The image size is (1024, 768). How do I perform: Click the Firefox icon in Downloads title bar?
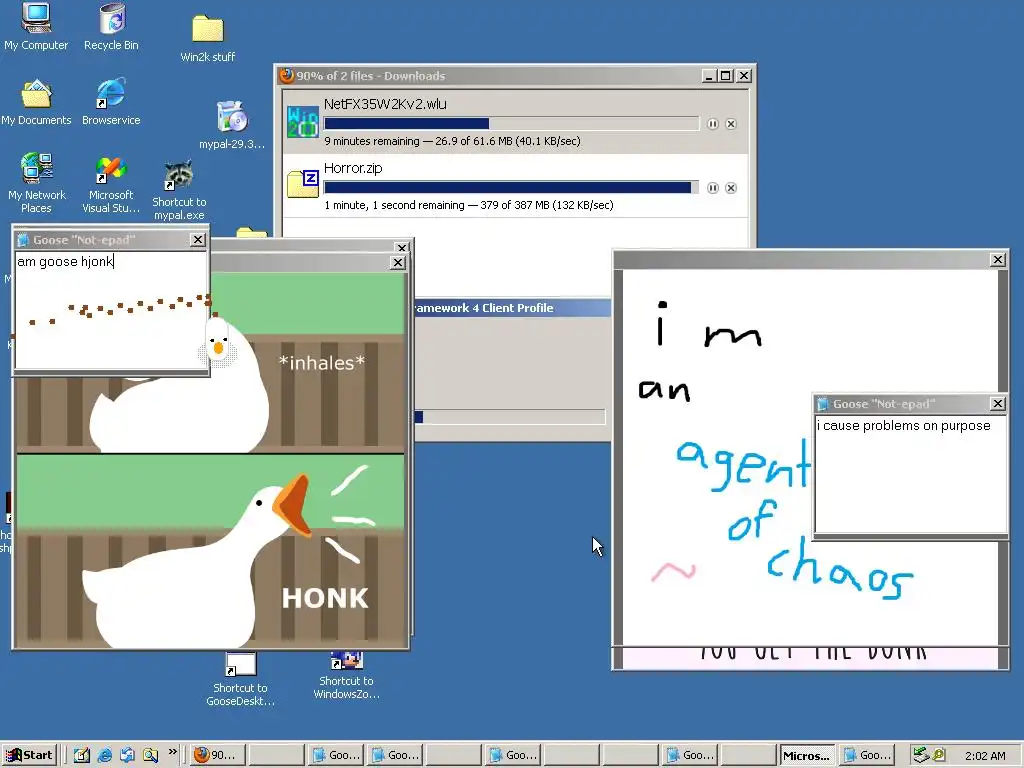286,76
